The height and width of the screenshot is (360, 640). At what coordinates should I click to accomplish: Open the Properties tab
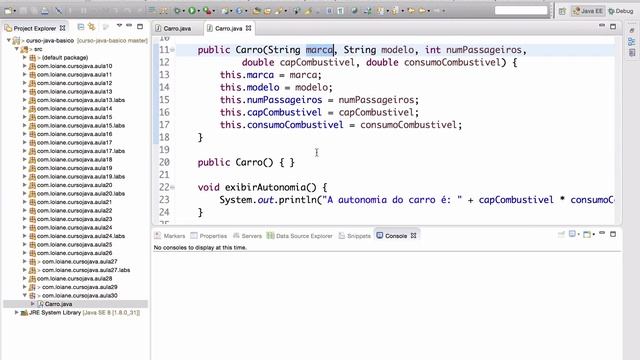pos(209,236)
